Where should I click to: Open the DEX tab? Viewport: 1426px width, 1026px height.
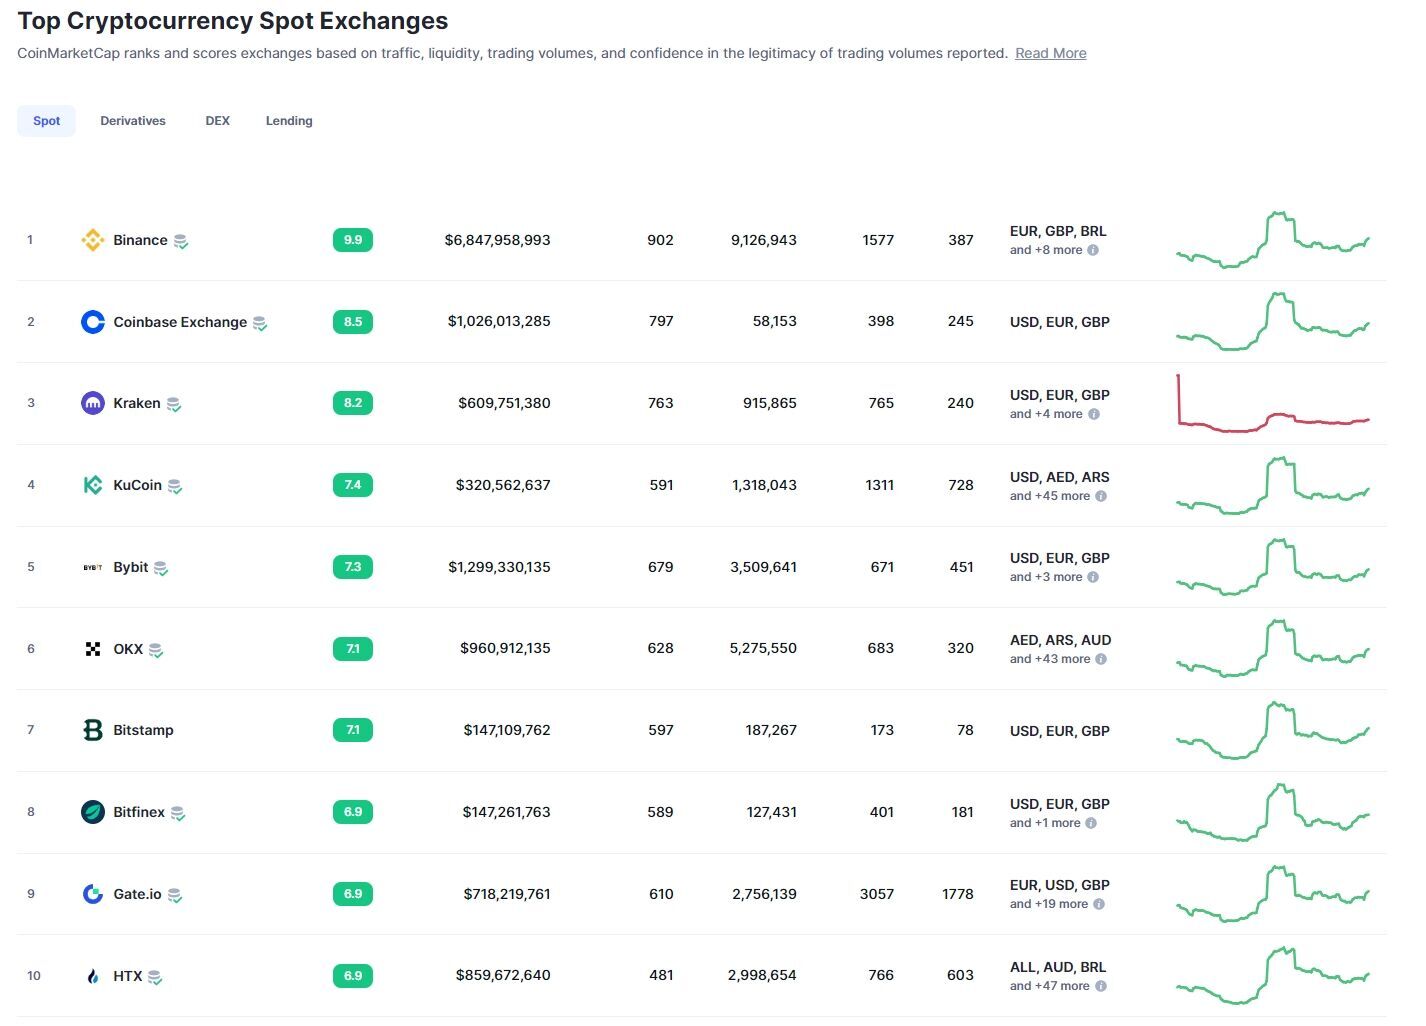(x=217, y=121)
